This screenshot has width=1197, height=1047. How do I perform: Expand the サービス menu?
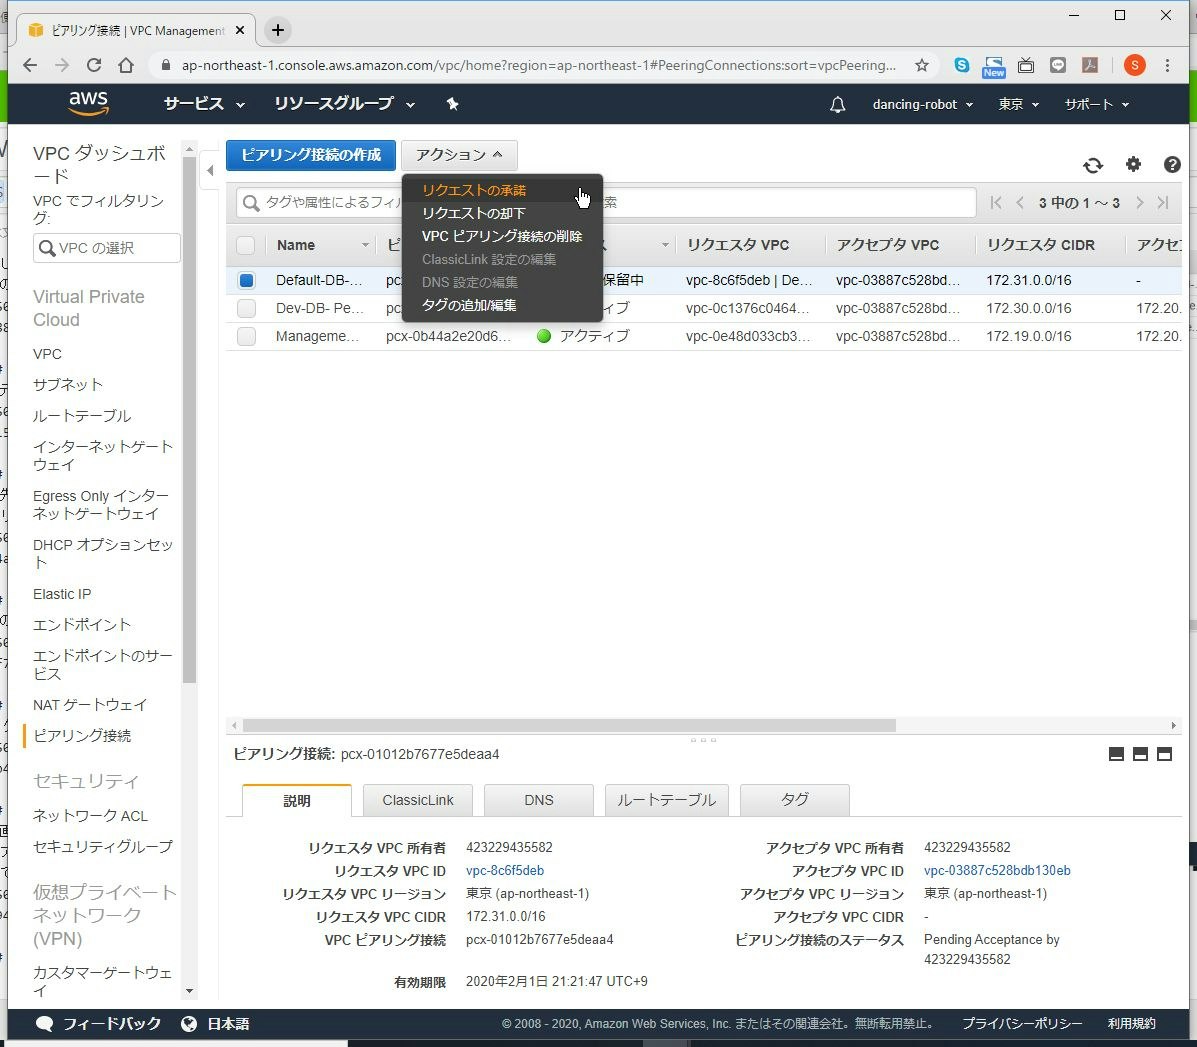(x=204, y=104)
